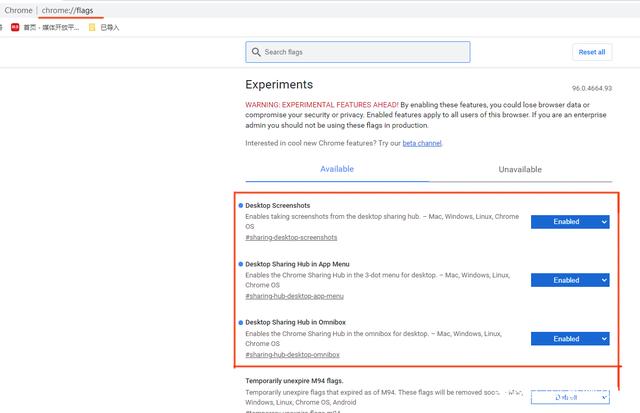640x413 pixels.
Task: Open Desktop Sharing Hub in Omnibox dropdown
Action: pyautogui.click(x=570, y=339)
